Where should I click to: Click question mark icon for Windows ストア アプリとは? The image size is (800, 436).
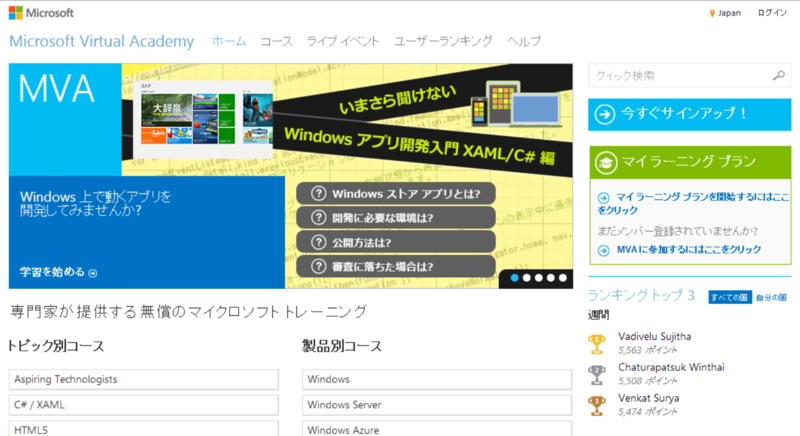pyautogui.click(x=318, y=194)
